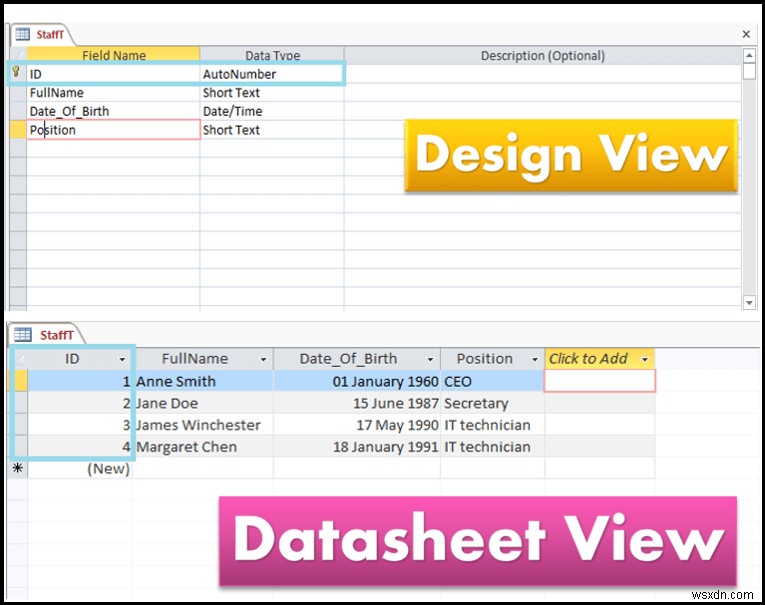This screenshot has width=765, height=605.
Task: Click the (New) record ID cell
Action: tap(80, 468)
